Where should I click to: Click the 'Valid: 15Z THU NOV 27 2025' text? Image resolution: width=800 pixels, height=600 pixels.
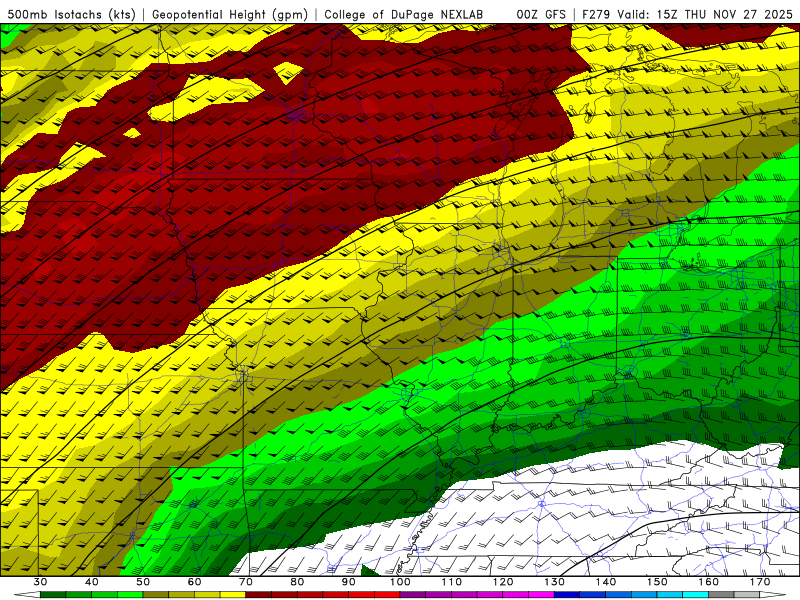(x=705, y=15)
